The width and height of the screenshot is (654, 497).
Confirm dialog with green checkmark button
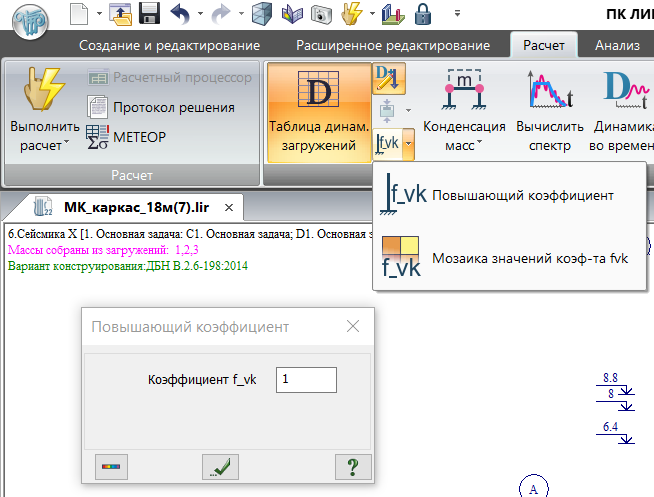220,466
